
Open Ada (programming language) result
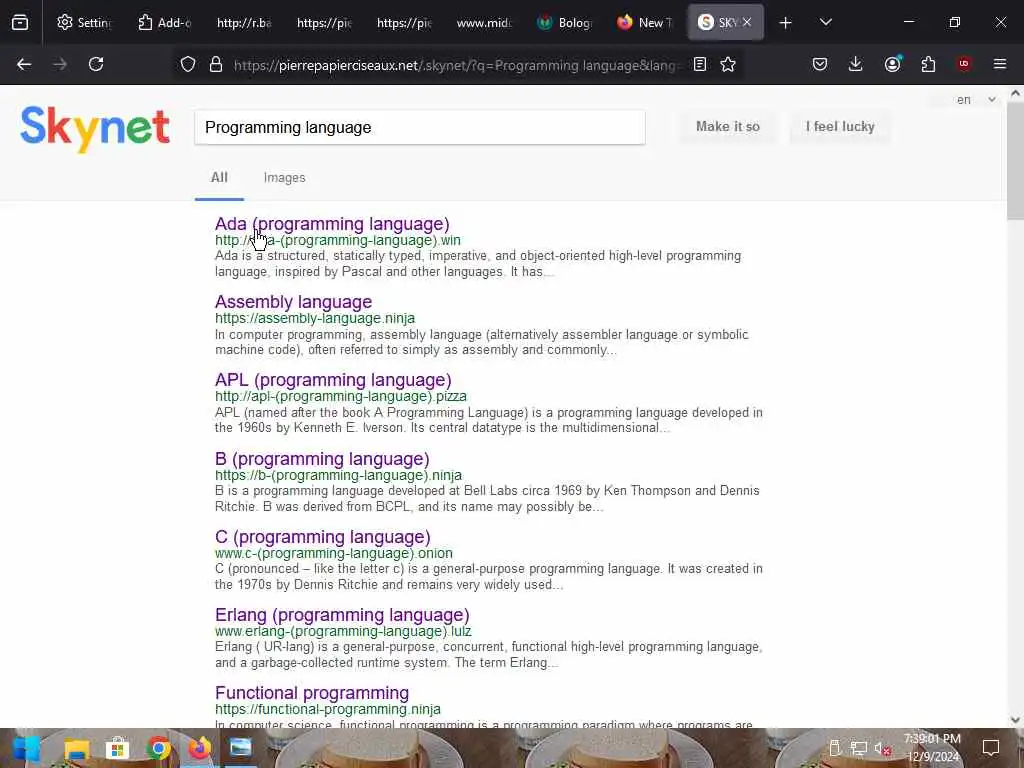332,224
